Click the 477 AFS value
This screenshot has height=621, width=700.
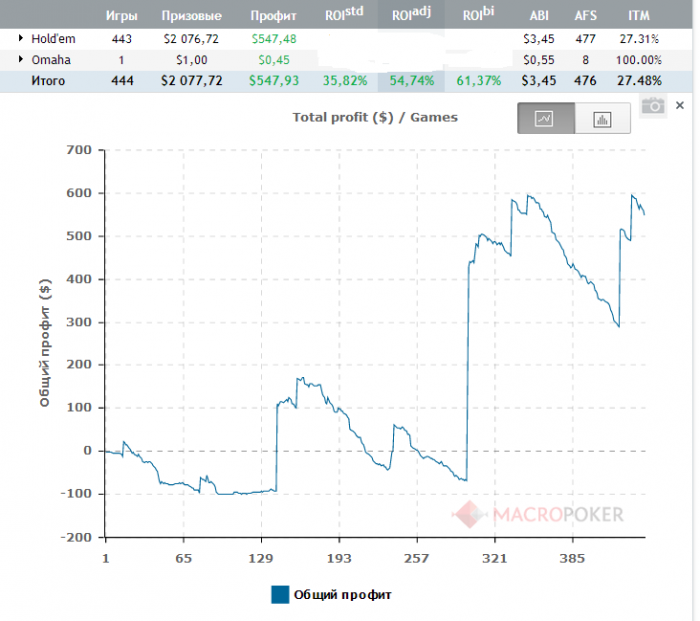pyautogui.click(x=585, y=39)
